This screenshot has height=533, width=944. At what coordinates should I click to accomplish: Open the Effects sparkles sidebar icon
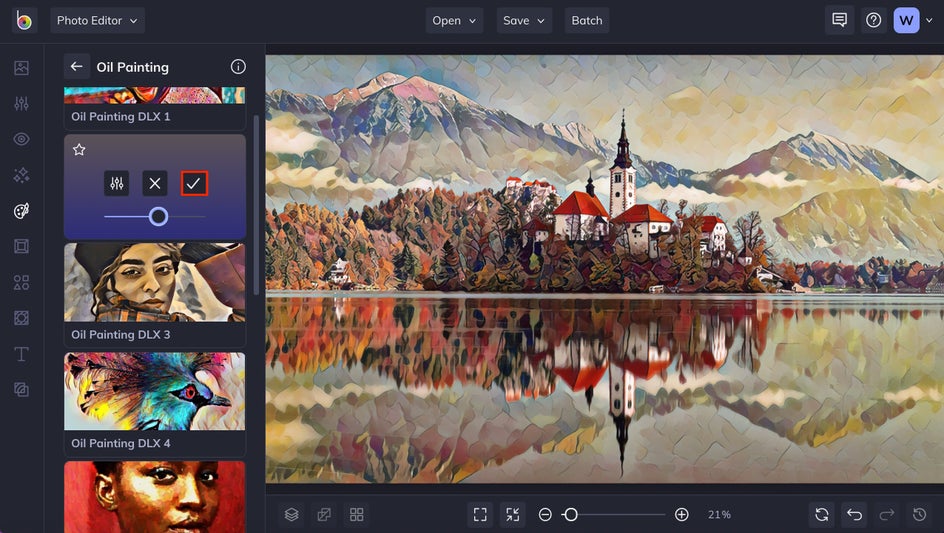(x=21, y=175)
